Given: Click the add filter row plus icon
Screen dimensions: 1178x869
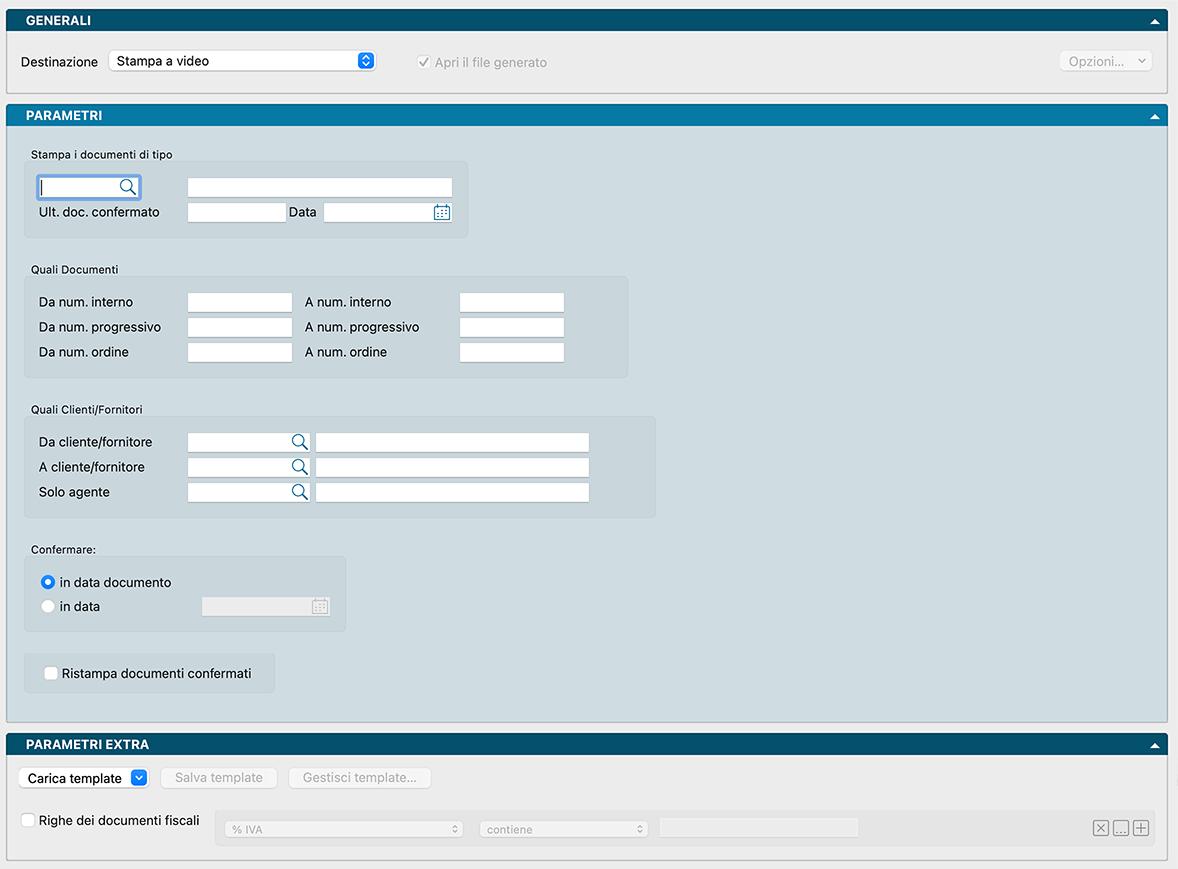Looking at the screenshot, I should pos(1141,828).
